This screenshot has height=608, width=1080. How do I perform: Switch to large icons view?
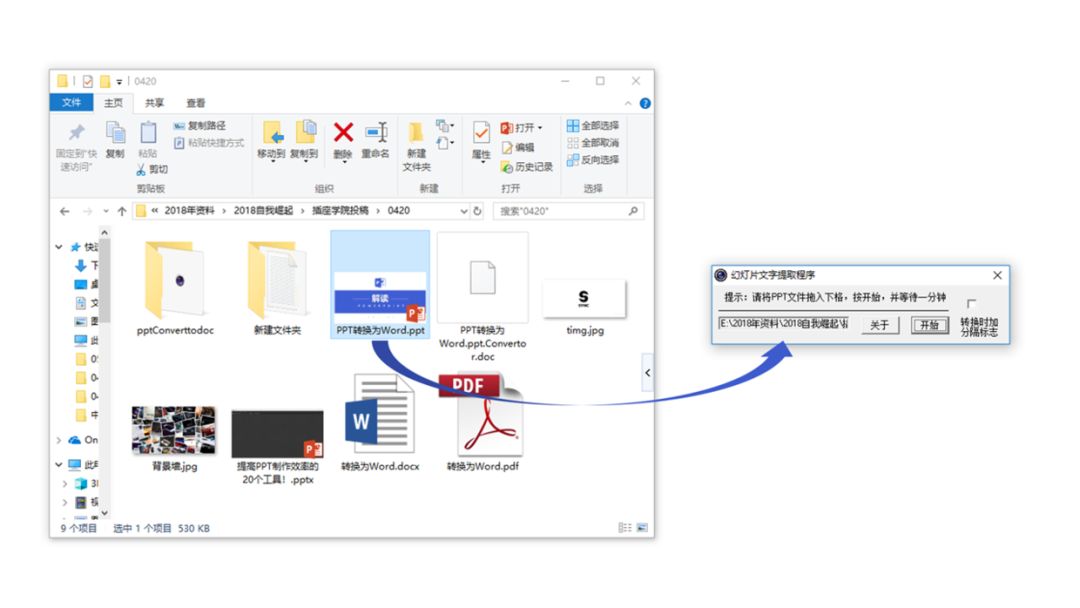[642, 527]
